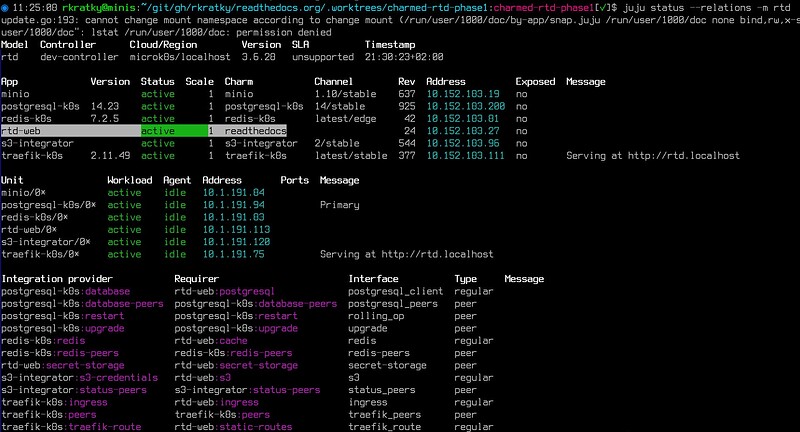800x432 pixels.
Task: Click the Primary message for postgresql unit
Action: coord(340,205)
